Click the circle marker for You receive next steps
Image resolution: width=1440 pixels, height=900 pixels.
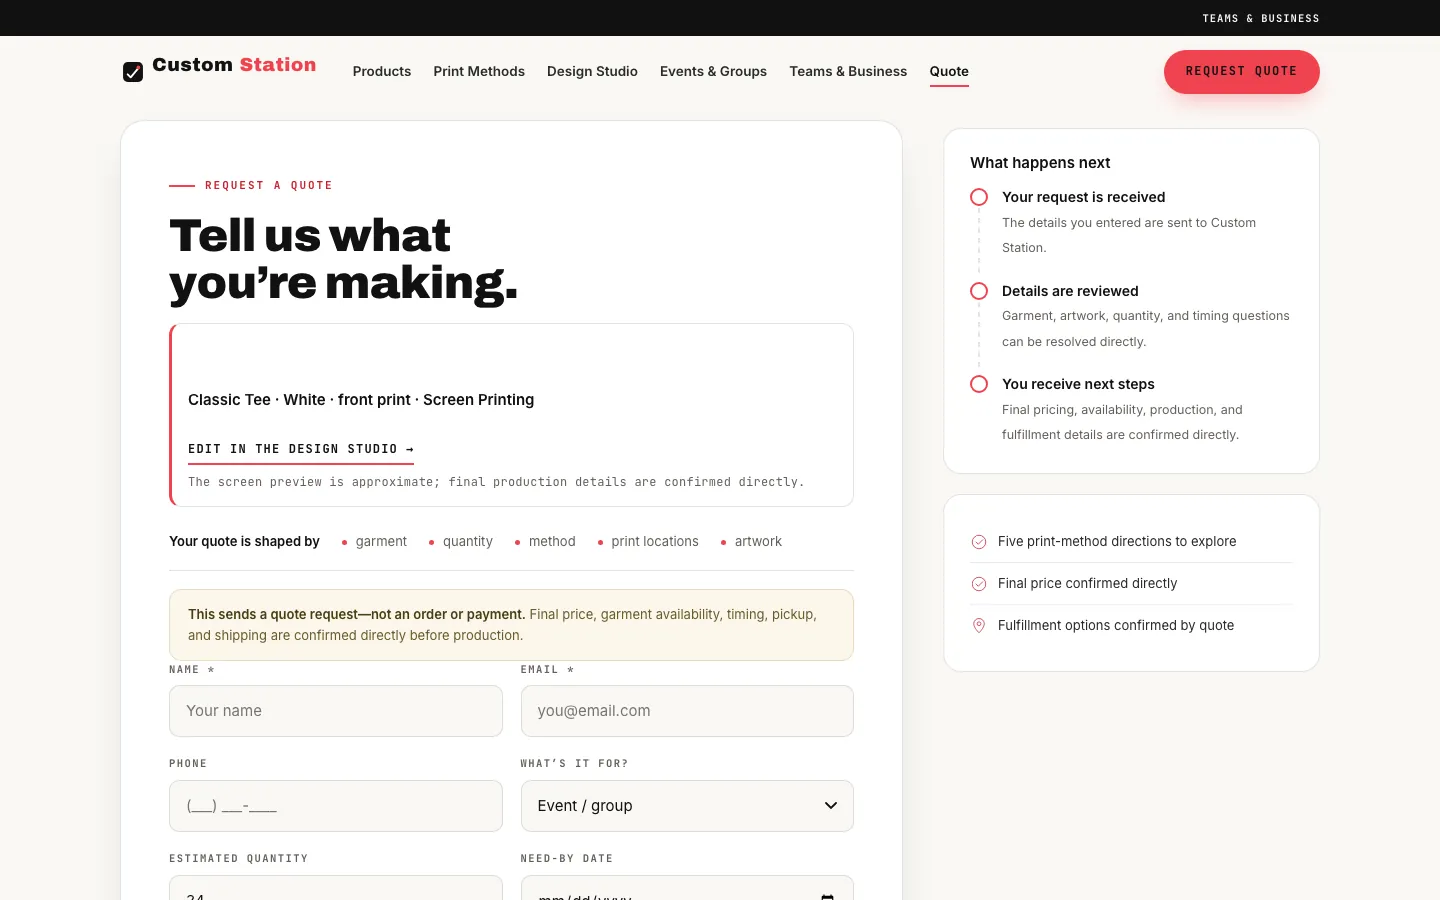(x=979, y=384)
